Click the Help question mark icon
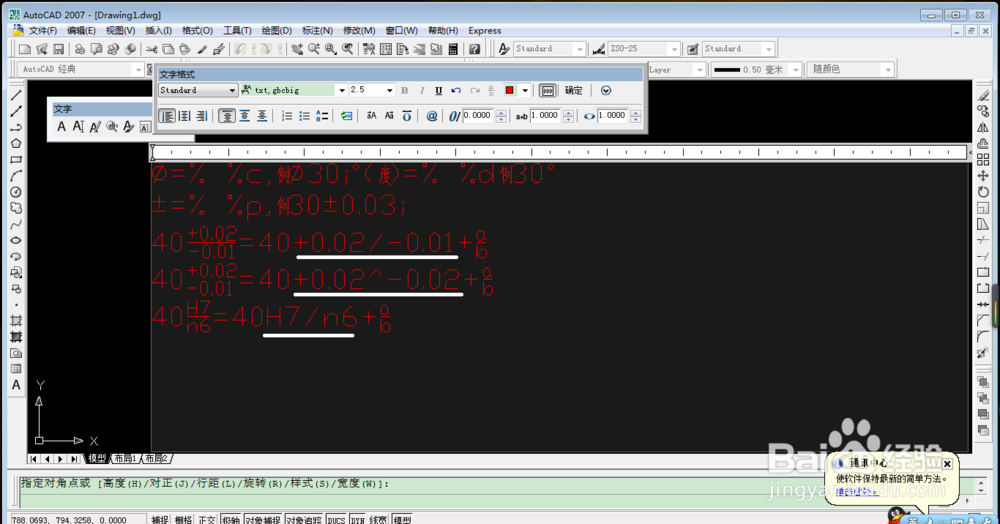The image size is (1000, 524). (474, 49)
